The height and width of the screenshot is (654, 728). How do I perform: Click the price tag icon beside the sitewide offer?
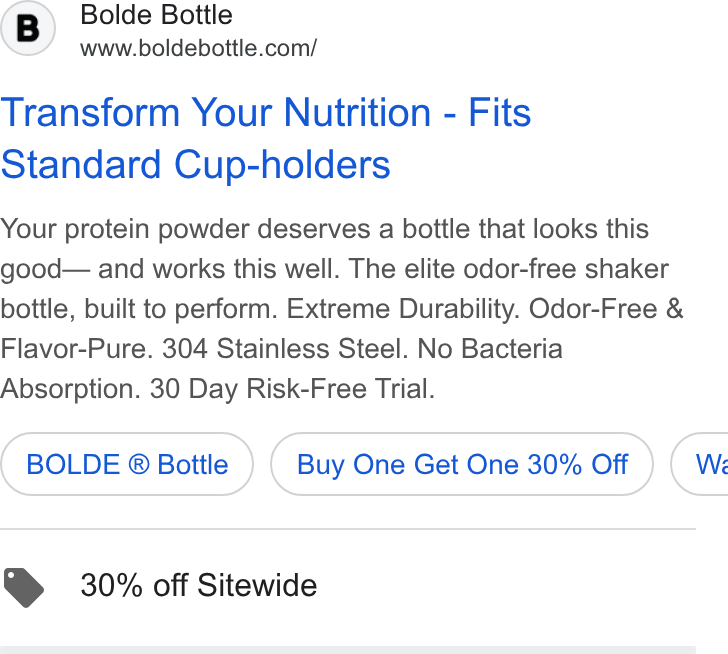coord(24,587)
